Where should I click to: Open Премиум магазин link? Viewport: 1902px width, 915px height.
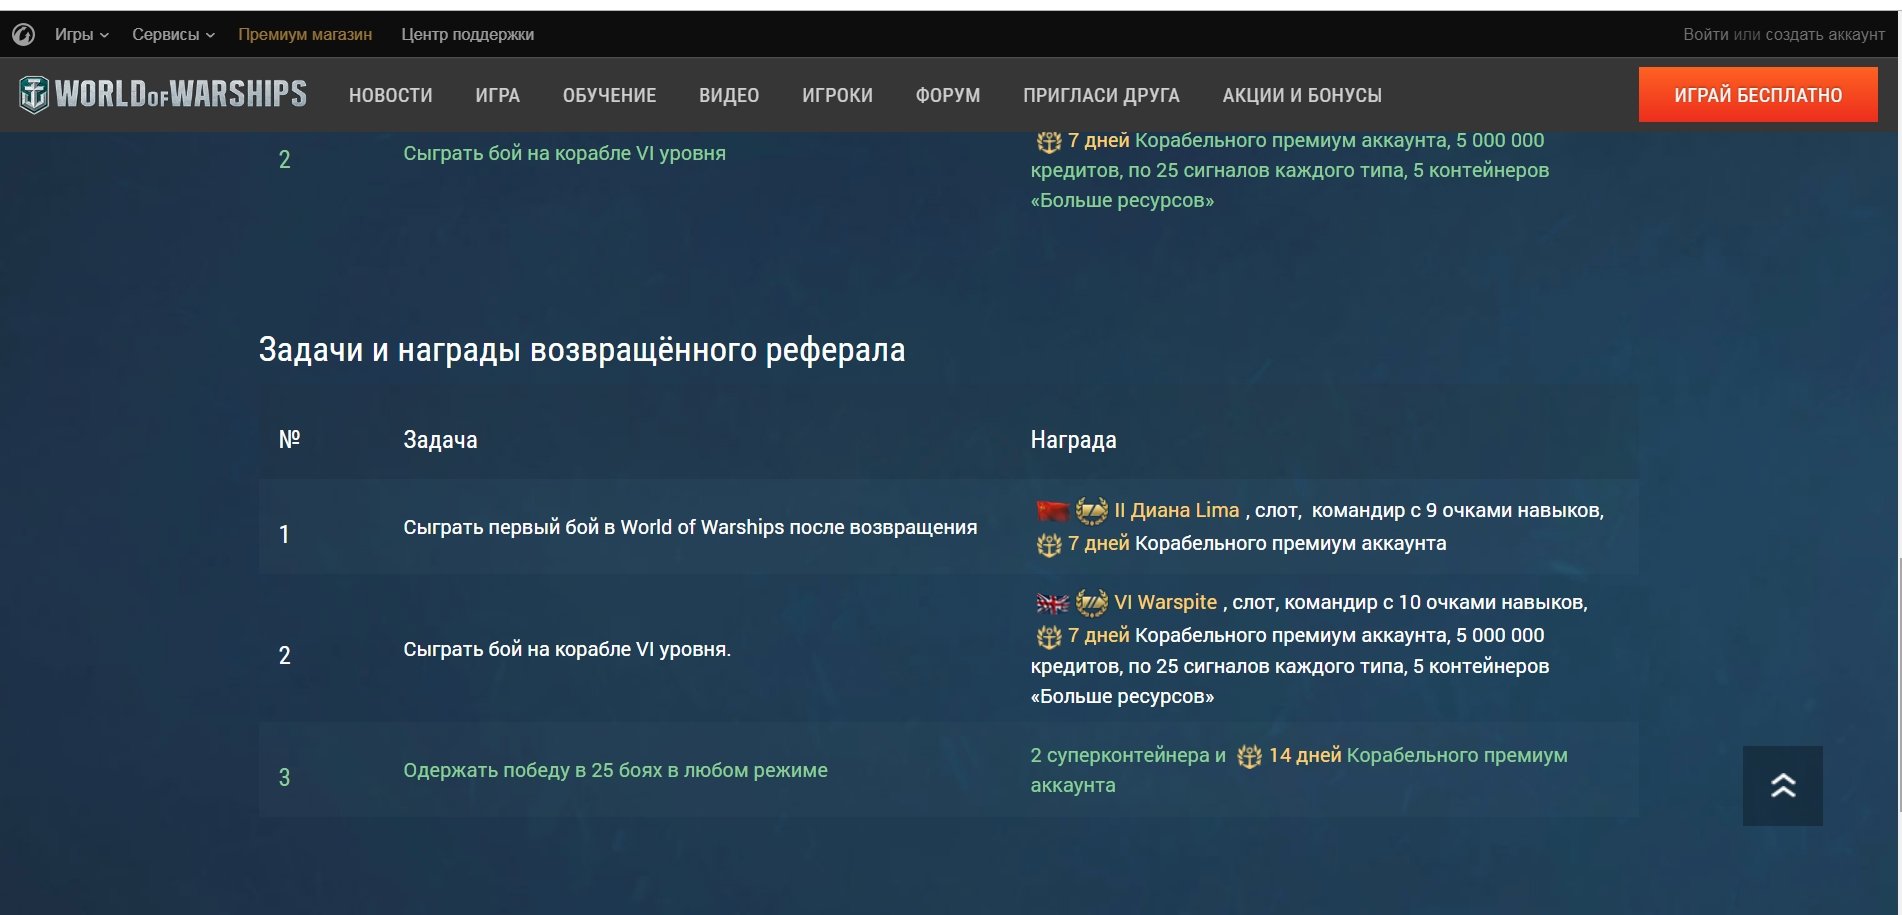305,34
